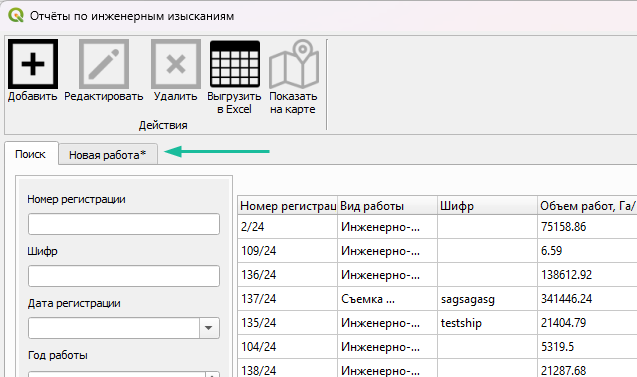Focus the Шифр search field

coord(124,276)
